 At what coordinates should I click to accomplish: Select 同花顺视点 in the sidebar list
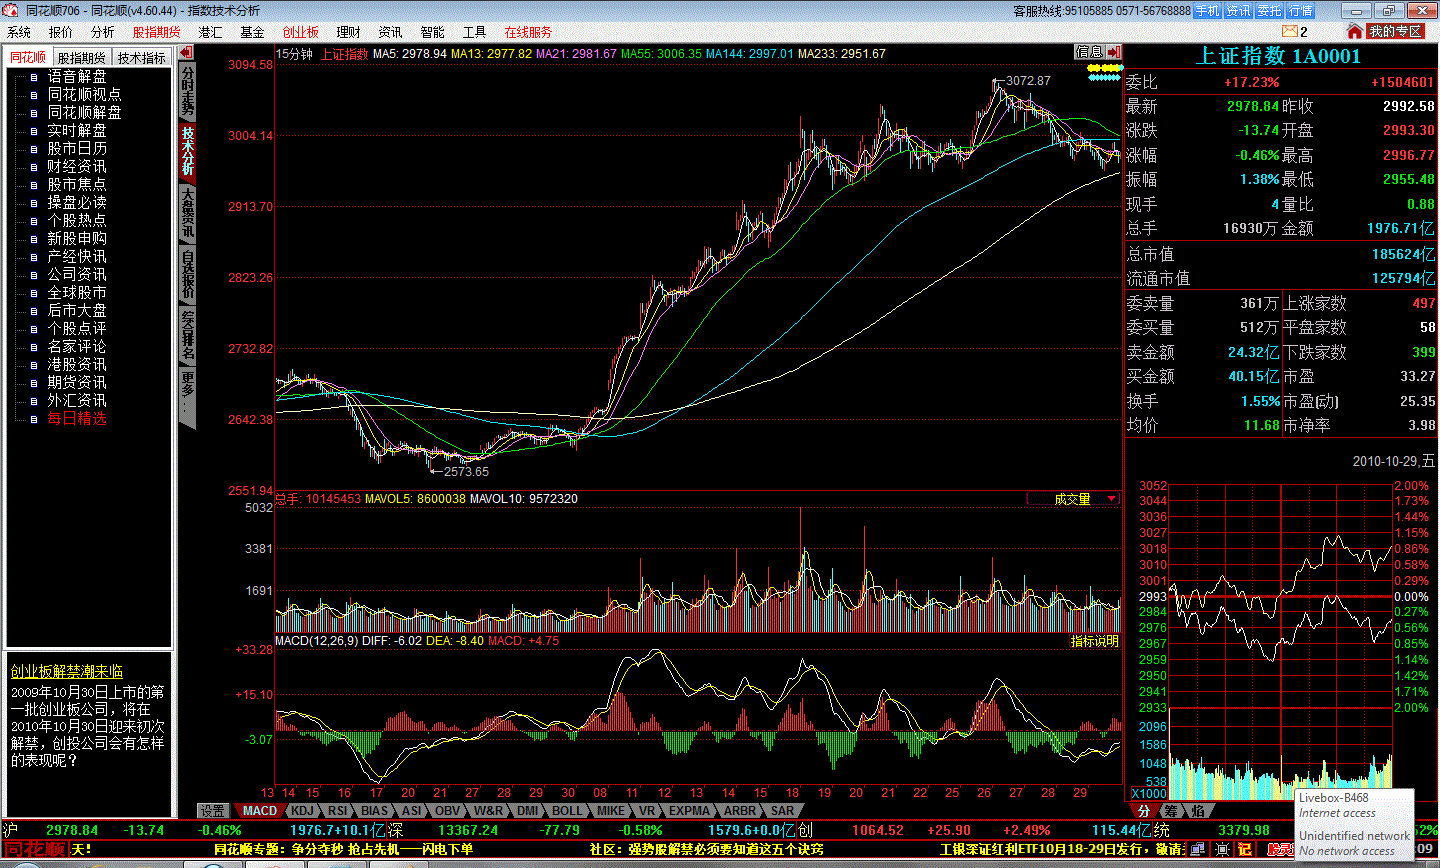(84, 94)
